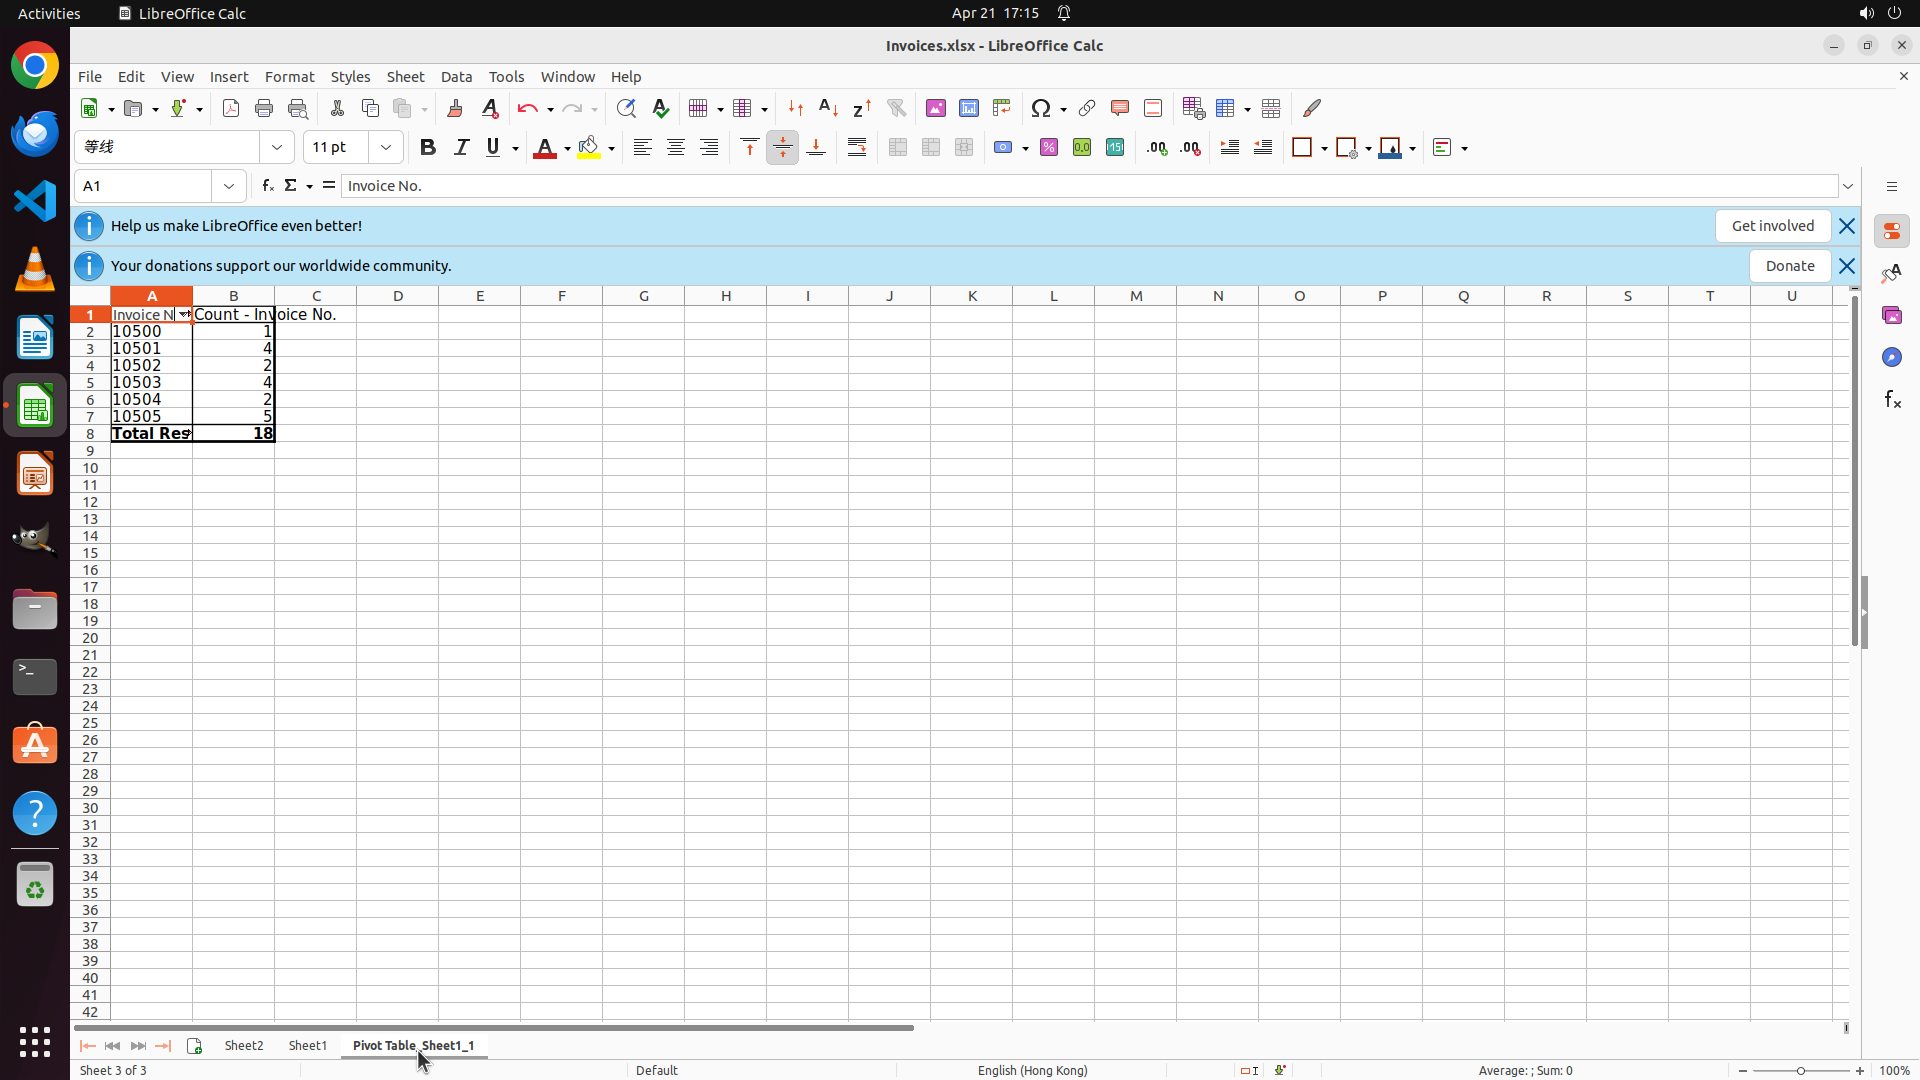
Task: Click the Get involved button
Action: tap(1772, 226)
